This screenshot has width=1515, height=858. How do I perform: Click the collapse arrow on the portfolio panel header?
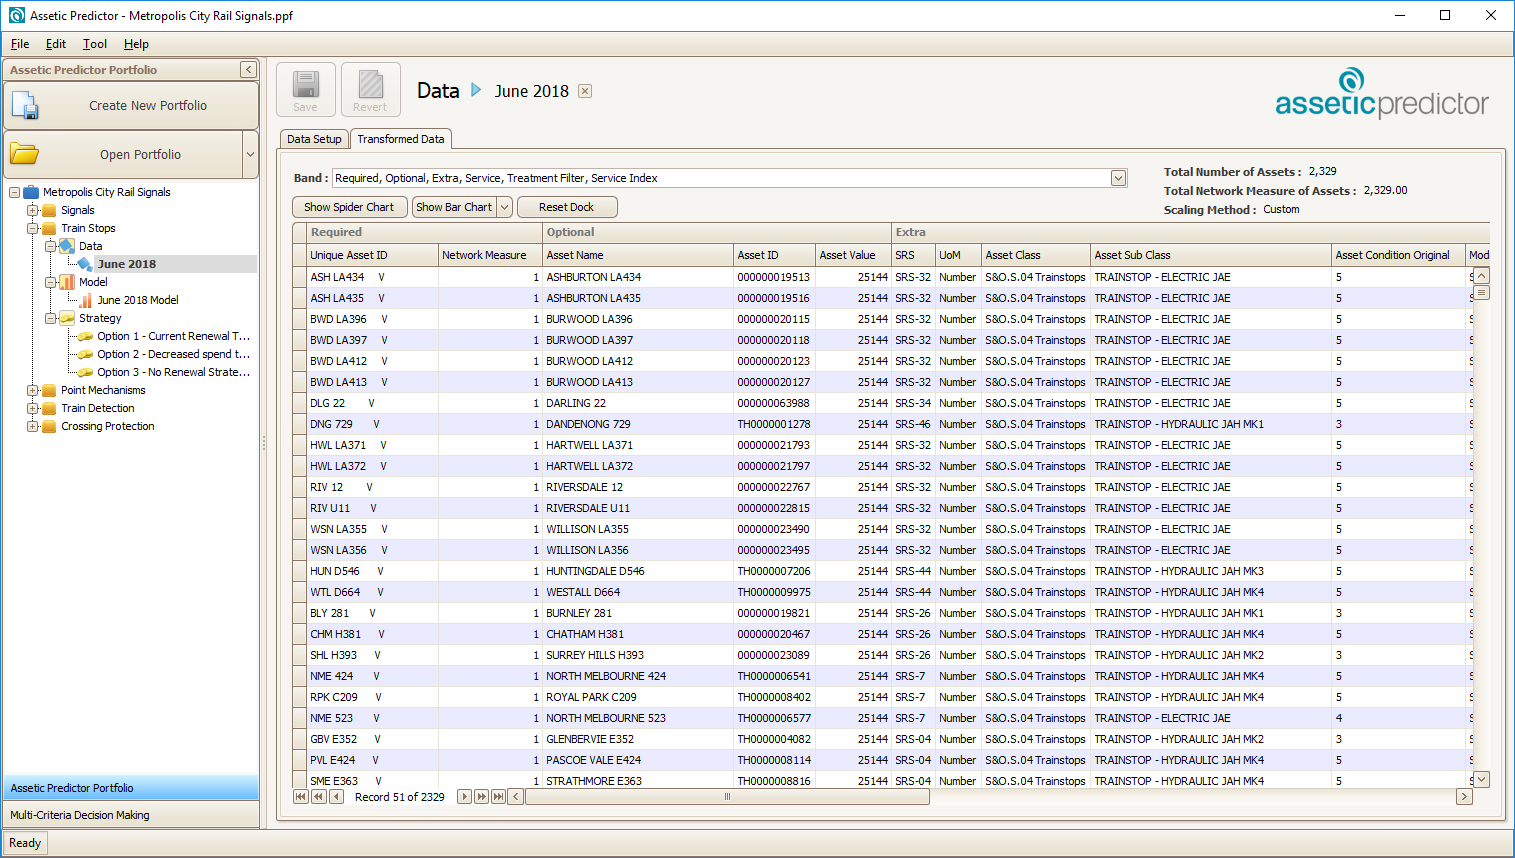click(x=248, y=70)
